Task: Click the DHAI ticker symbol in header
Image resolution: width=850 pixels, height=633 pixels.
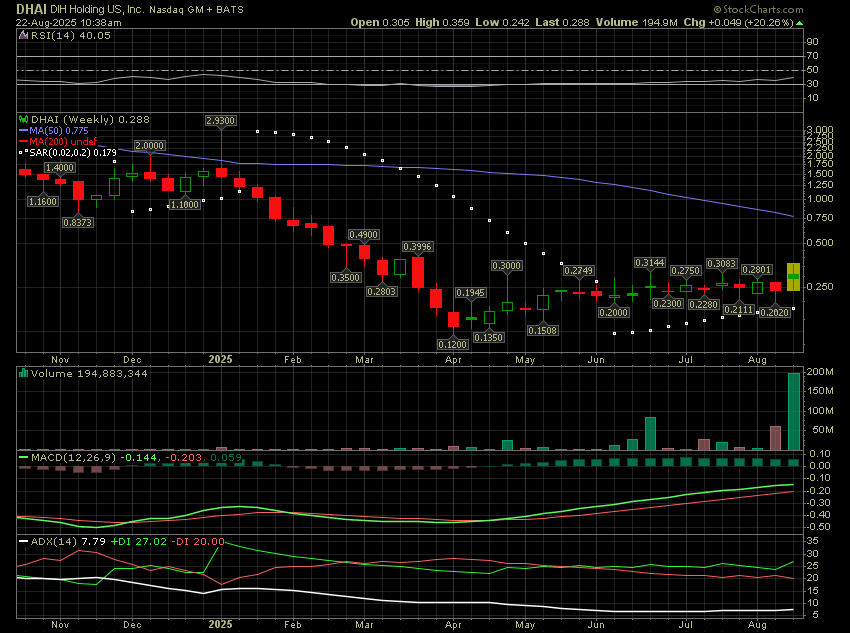Action: pos(31,9)
